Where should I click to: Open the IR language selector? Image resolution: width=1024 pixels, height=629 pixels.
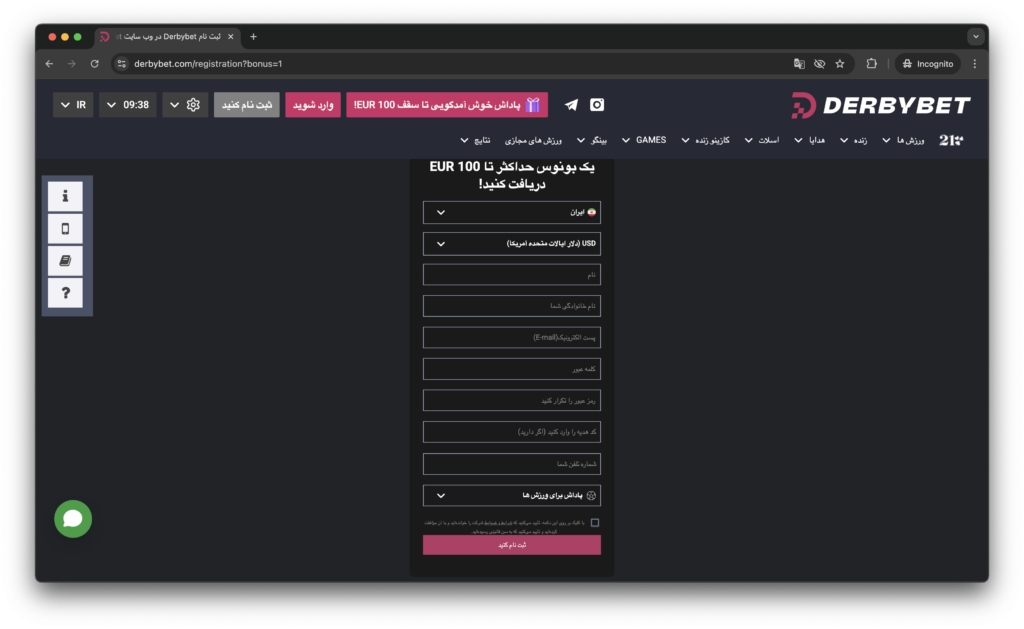pos(73,105)
